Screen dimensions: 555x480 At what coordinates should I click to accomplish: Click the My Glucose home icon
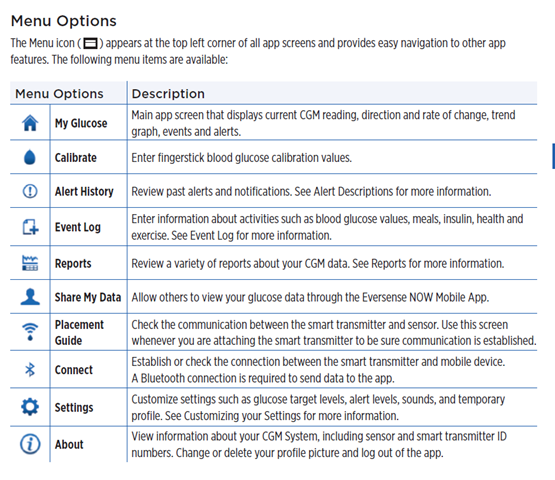(x=30, y=123)
